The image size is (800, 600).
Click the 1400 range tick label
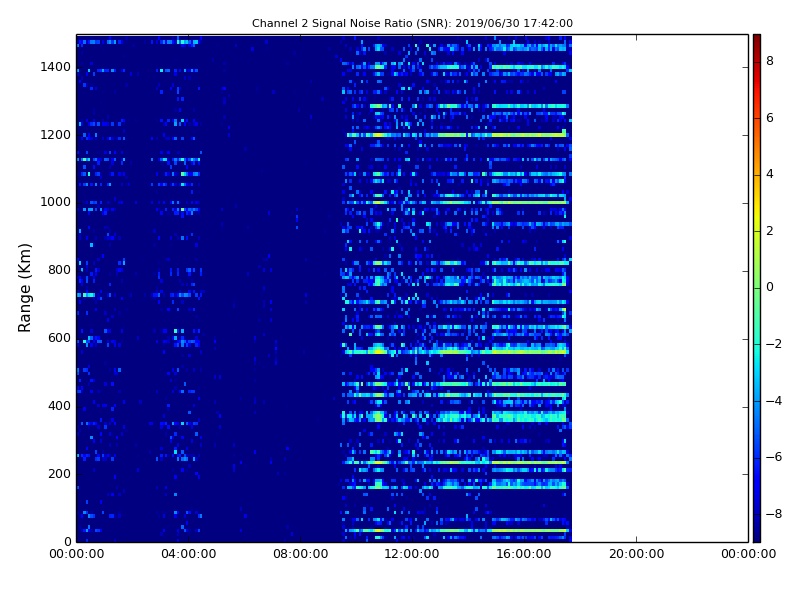[x=56, y=67]
